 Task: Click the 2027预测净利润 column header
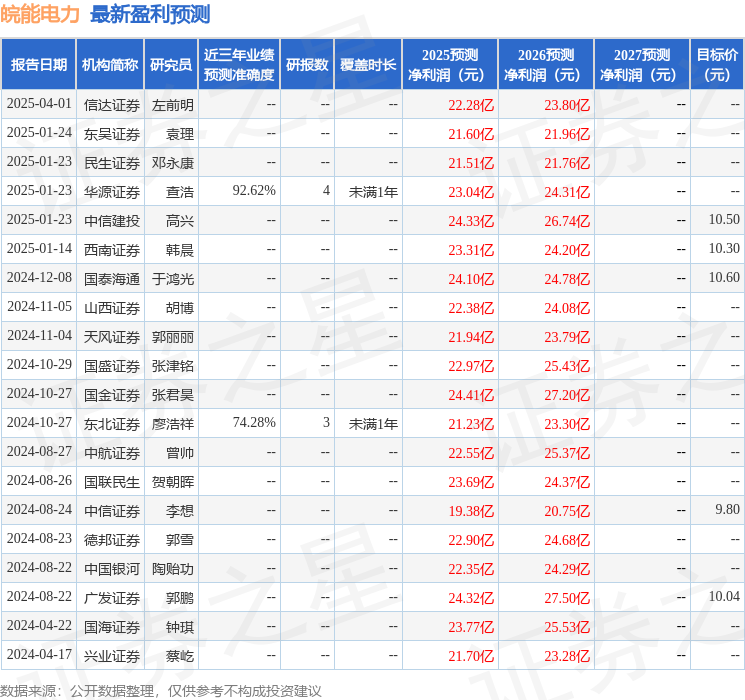tap(642, 65)
